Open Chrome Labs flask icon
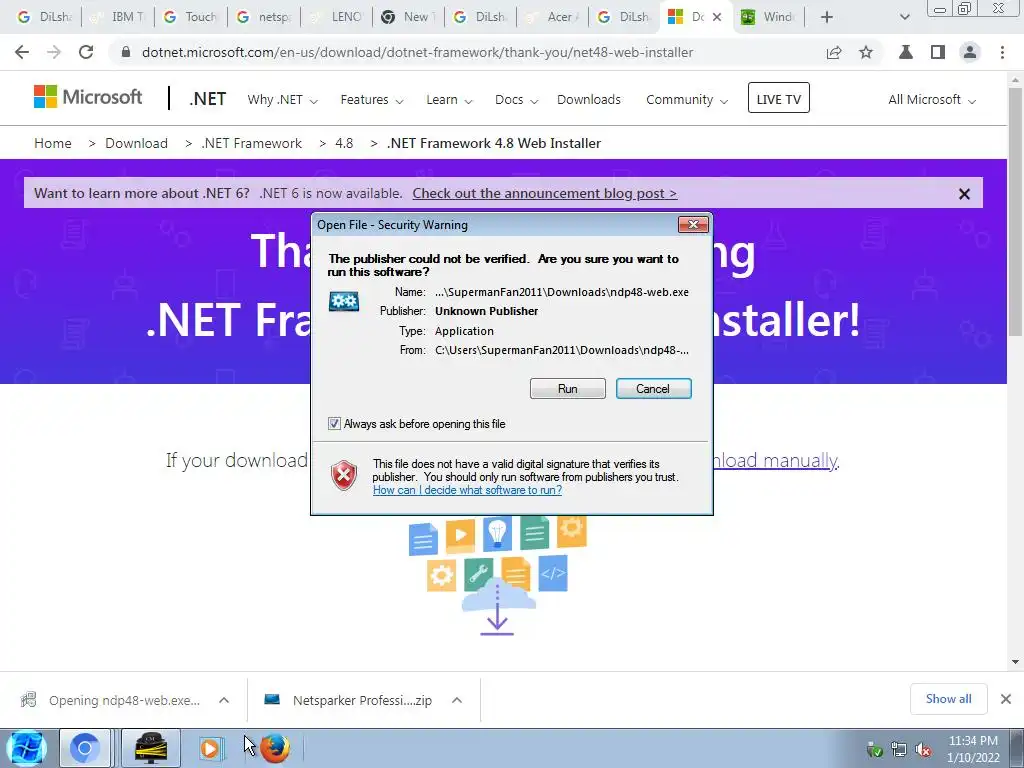 point(906,52)
